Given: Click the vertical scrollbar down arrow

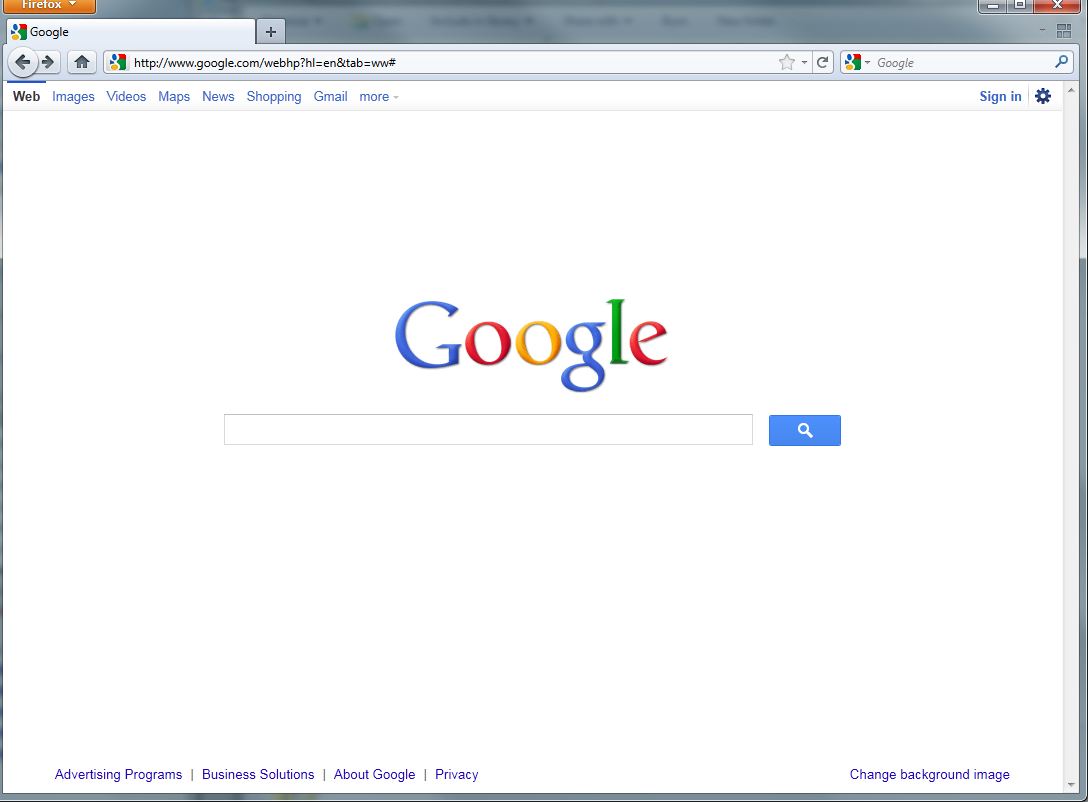Looking at the screenshot, I should tap(1071, 785).
